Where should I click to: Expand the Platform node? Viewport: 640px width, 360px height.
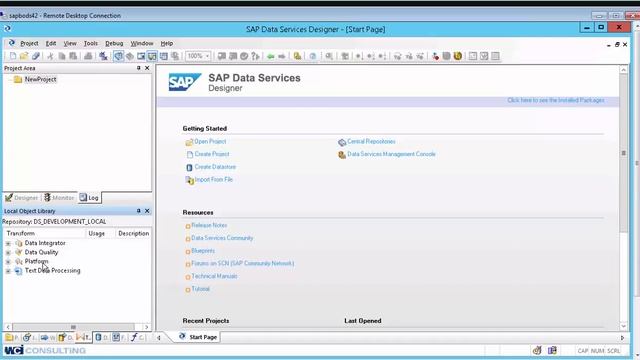pyautogui.click(x=8, y=262)
